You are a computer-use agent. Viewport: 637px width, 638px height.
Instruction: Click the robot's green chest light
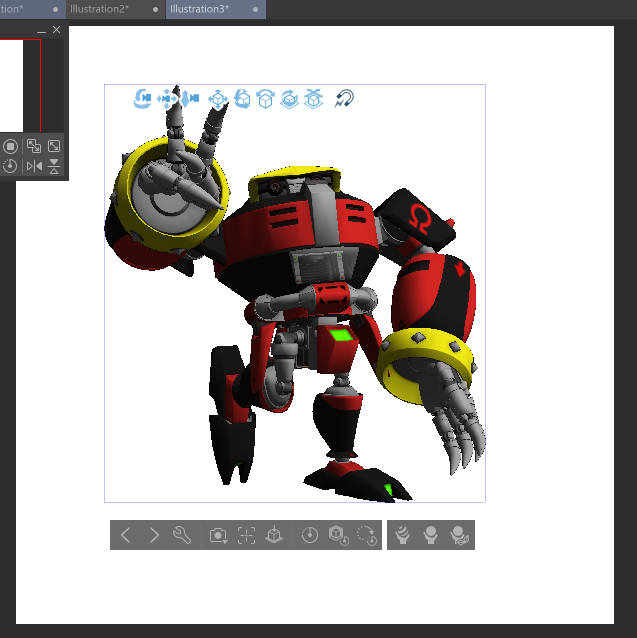click(x=340, y=335)
